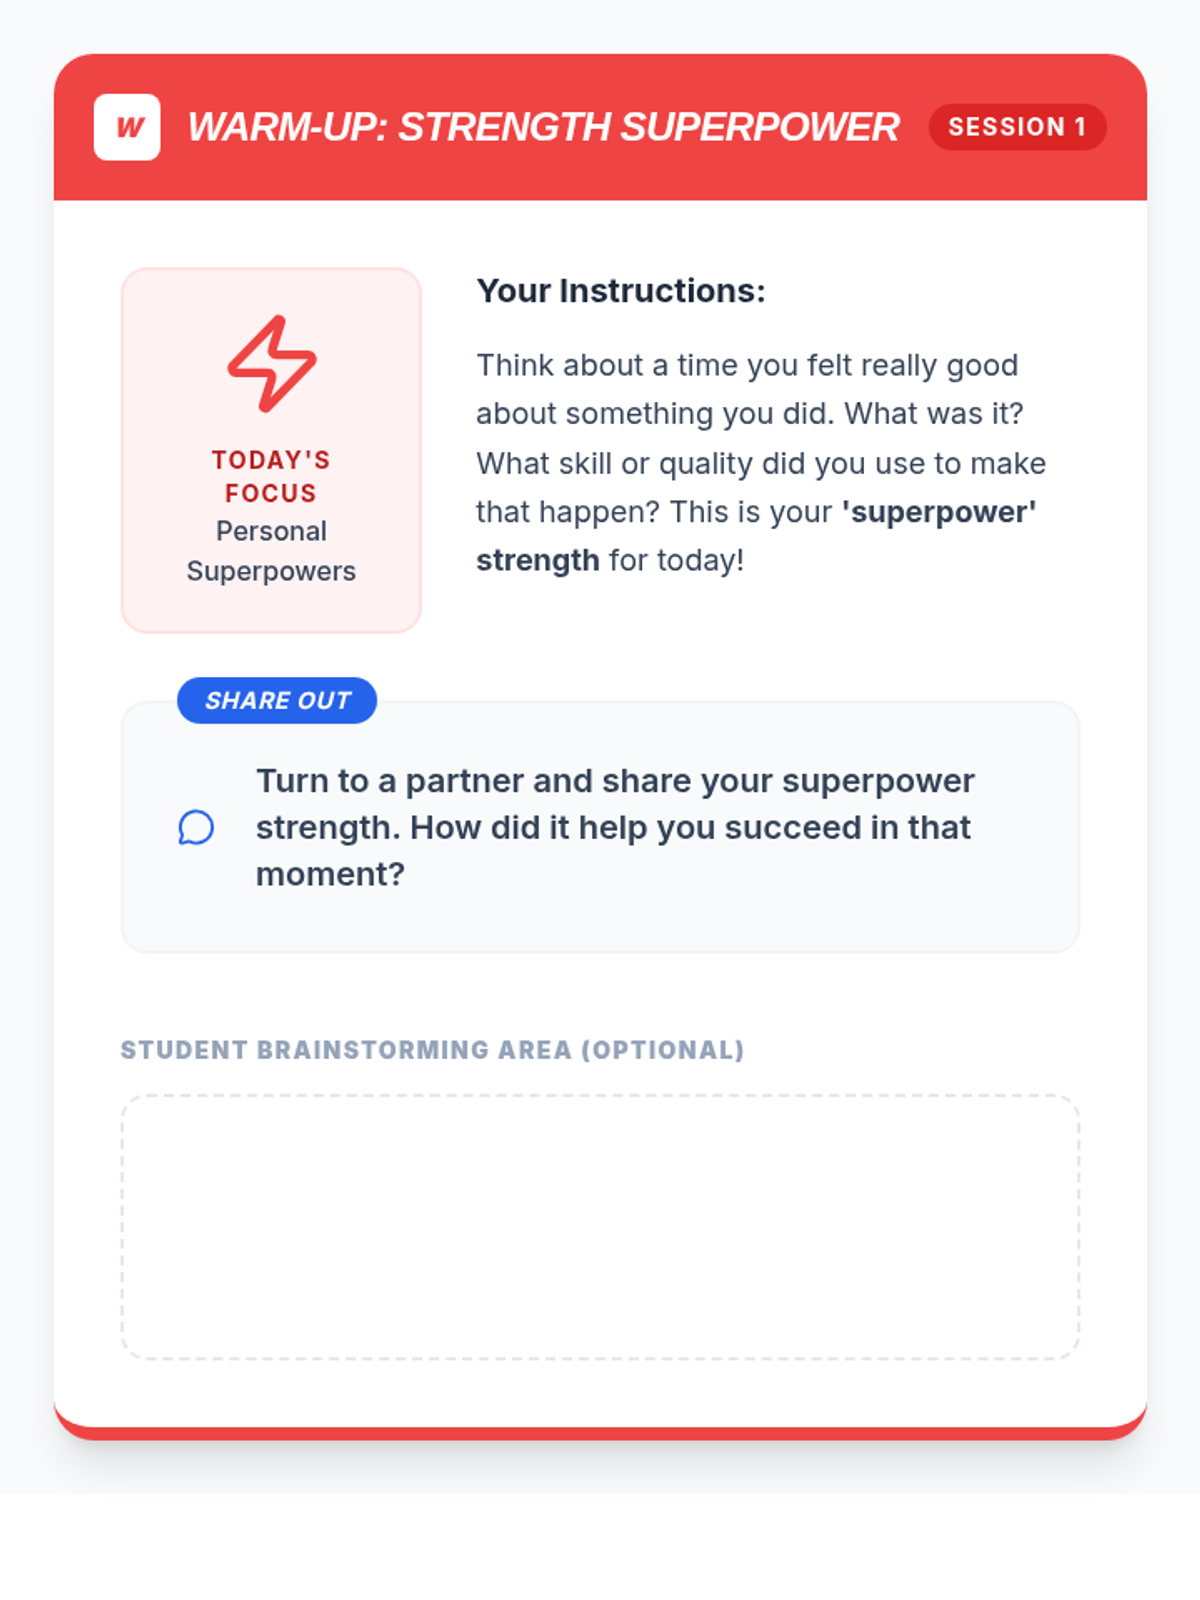Click the "What skill or quality" line
This screenshot has height=1600, width=1200.
tap(760, 463)
